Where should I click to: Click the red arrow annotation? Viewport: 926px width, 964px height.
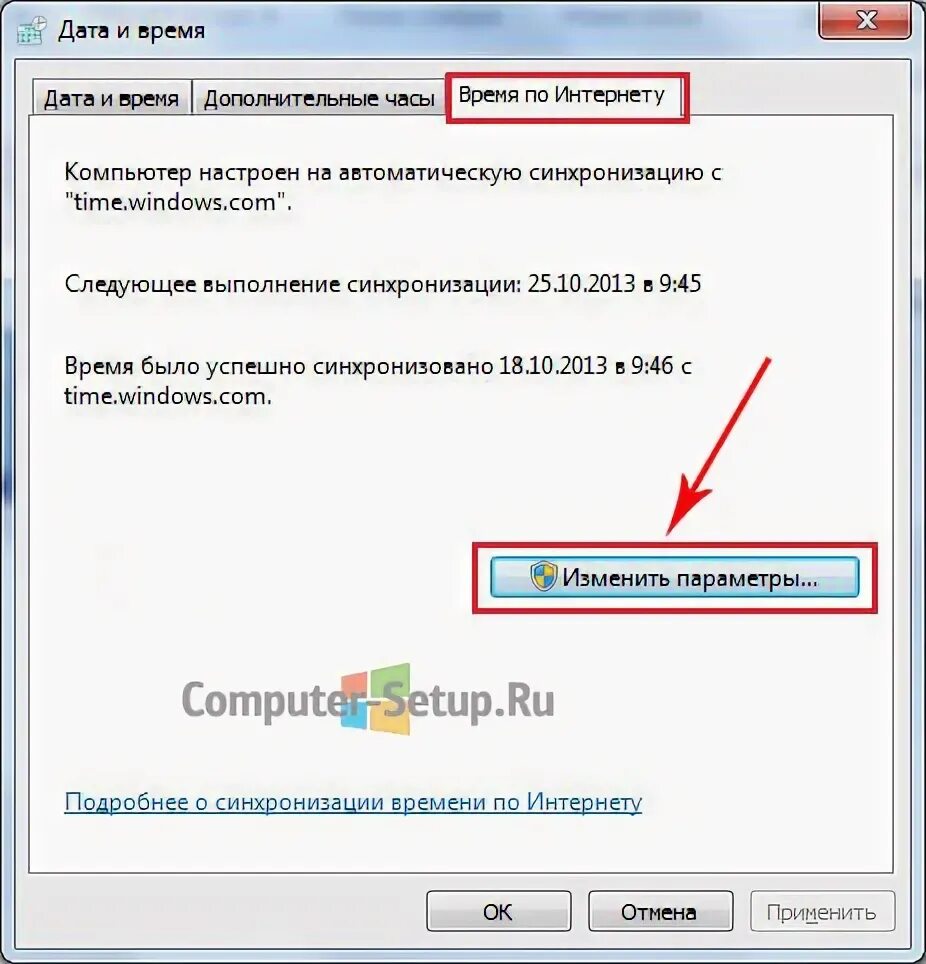click(x=718, y=446)
